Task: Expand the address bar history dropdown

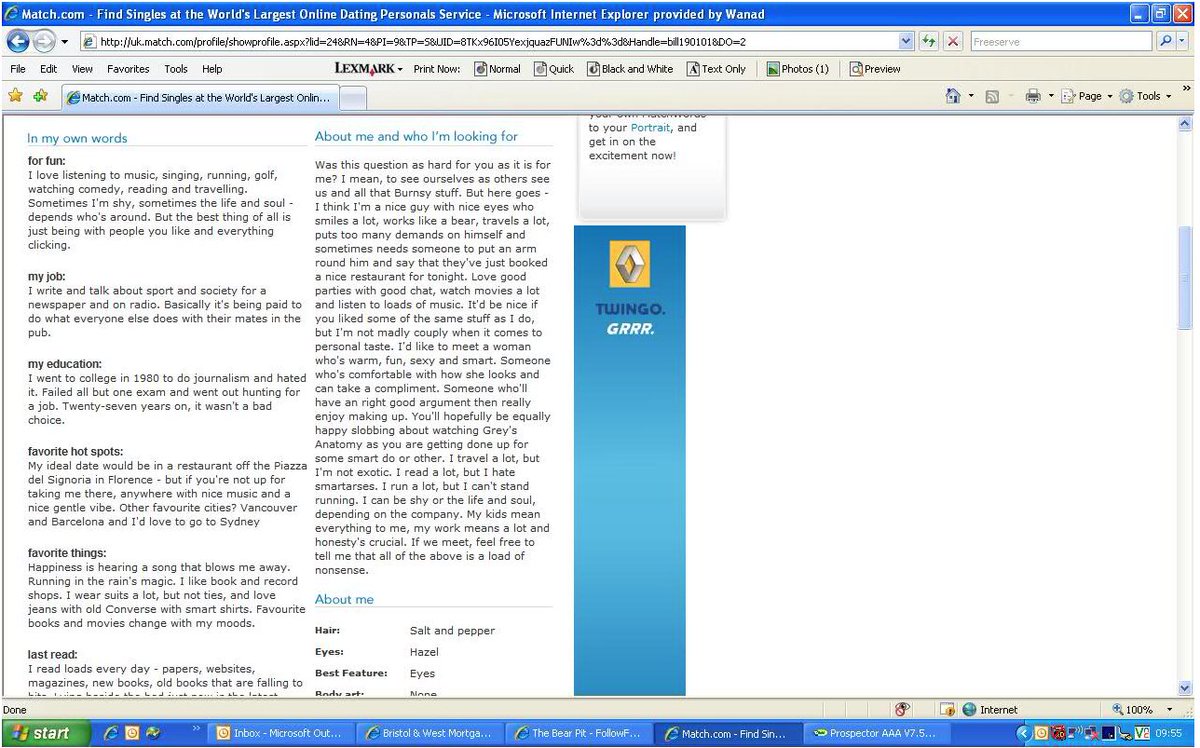Action: (x=906, y=42)
